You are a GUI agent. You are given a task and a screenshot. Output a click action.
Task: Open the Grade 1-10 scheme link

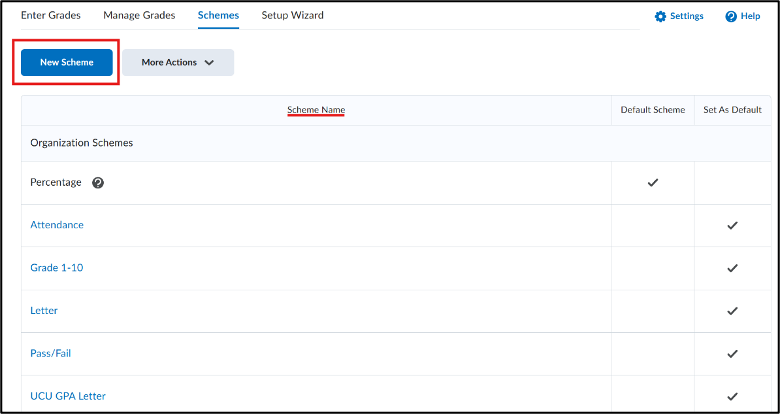coord(57,268)
